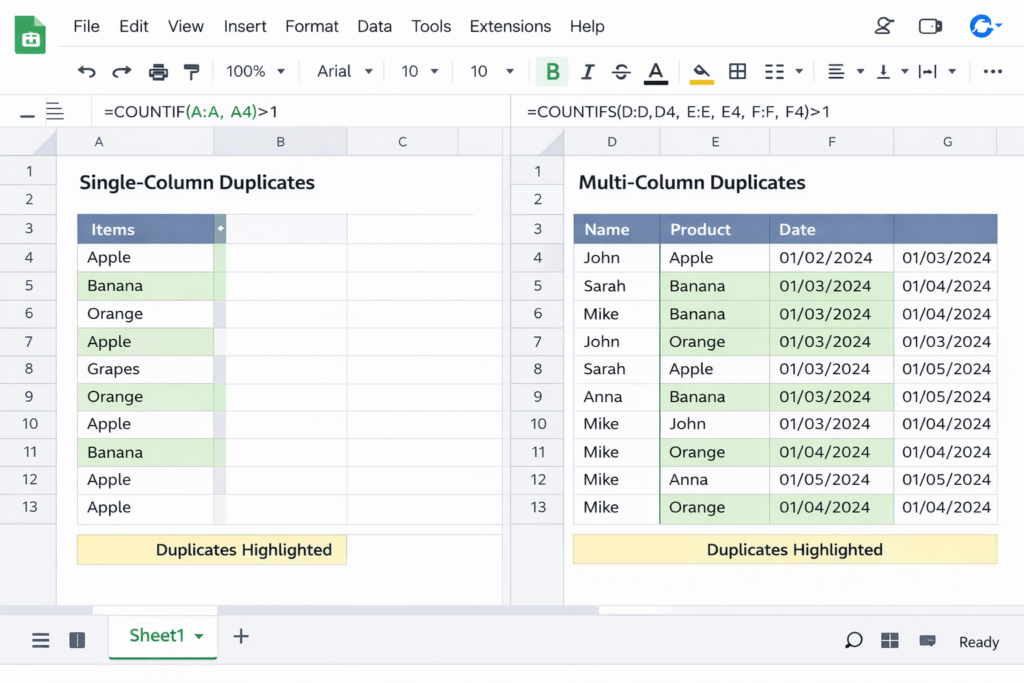This screenshot has height=683, width=1024.
Task: Click the redo arrow icon
Action: click(x=122, y=71)
